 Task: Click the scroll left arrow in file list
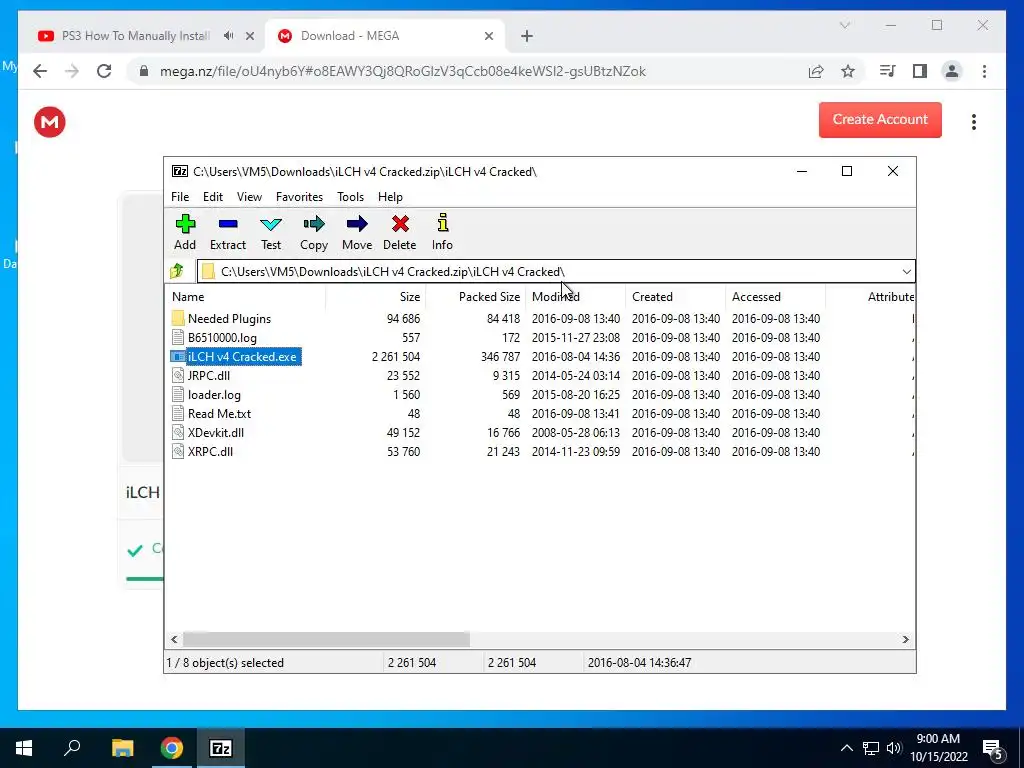point(174,639)
